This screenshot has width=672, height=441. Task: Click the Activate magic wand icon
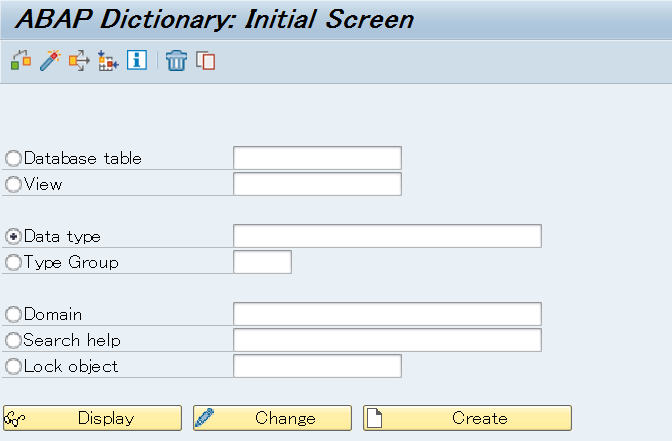[50, 60]
